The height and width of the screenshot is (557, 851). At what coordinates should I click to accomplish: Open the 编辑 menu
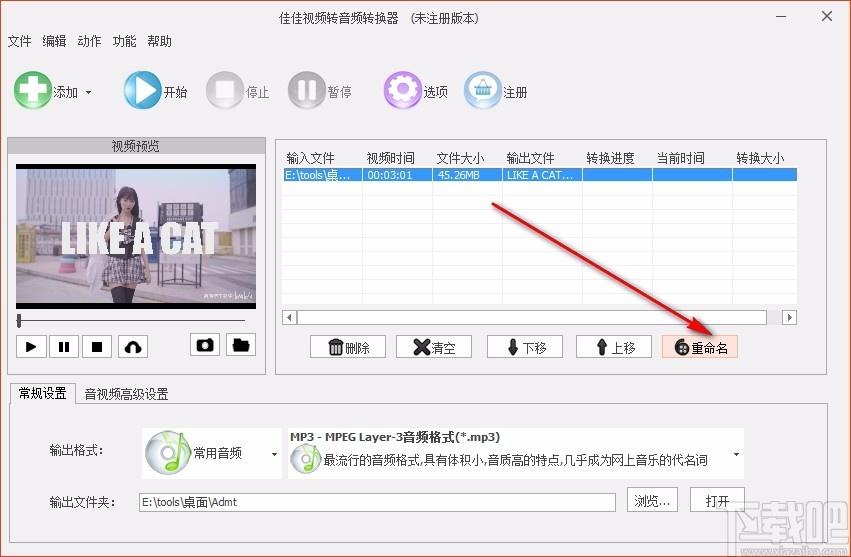(54, 41)
